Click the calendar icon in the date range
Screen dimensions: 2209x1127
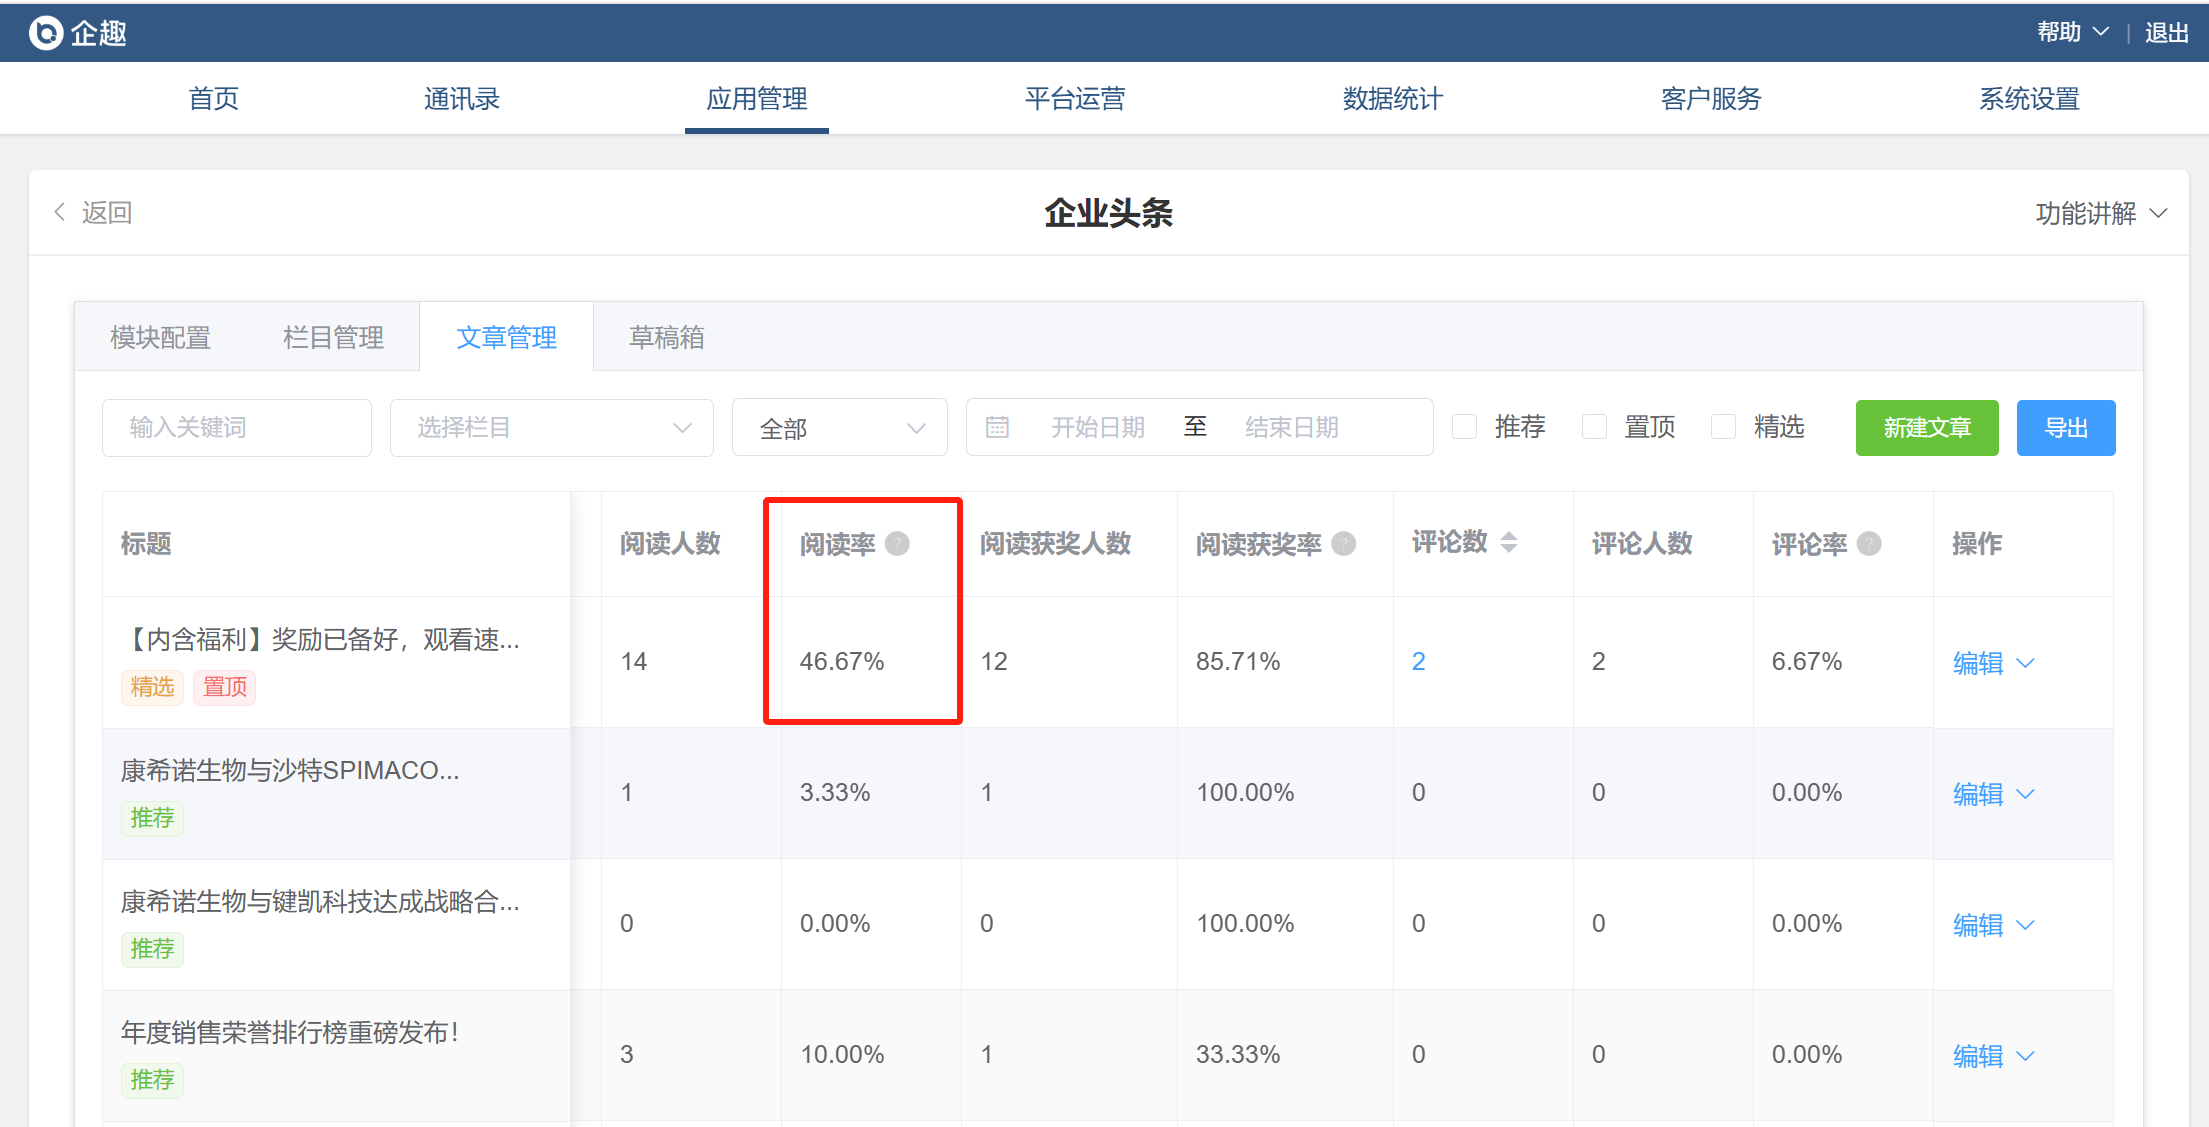point(997,427)
